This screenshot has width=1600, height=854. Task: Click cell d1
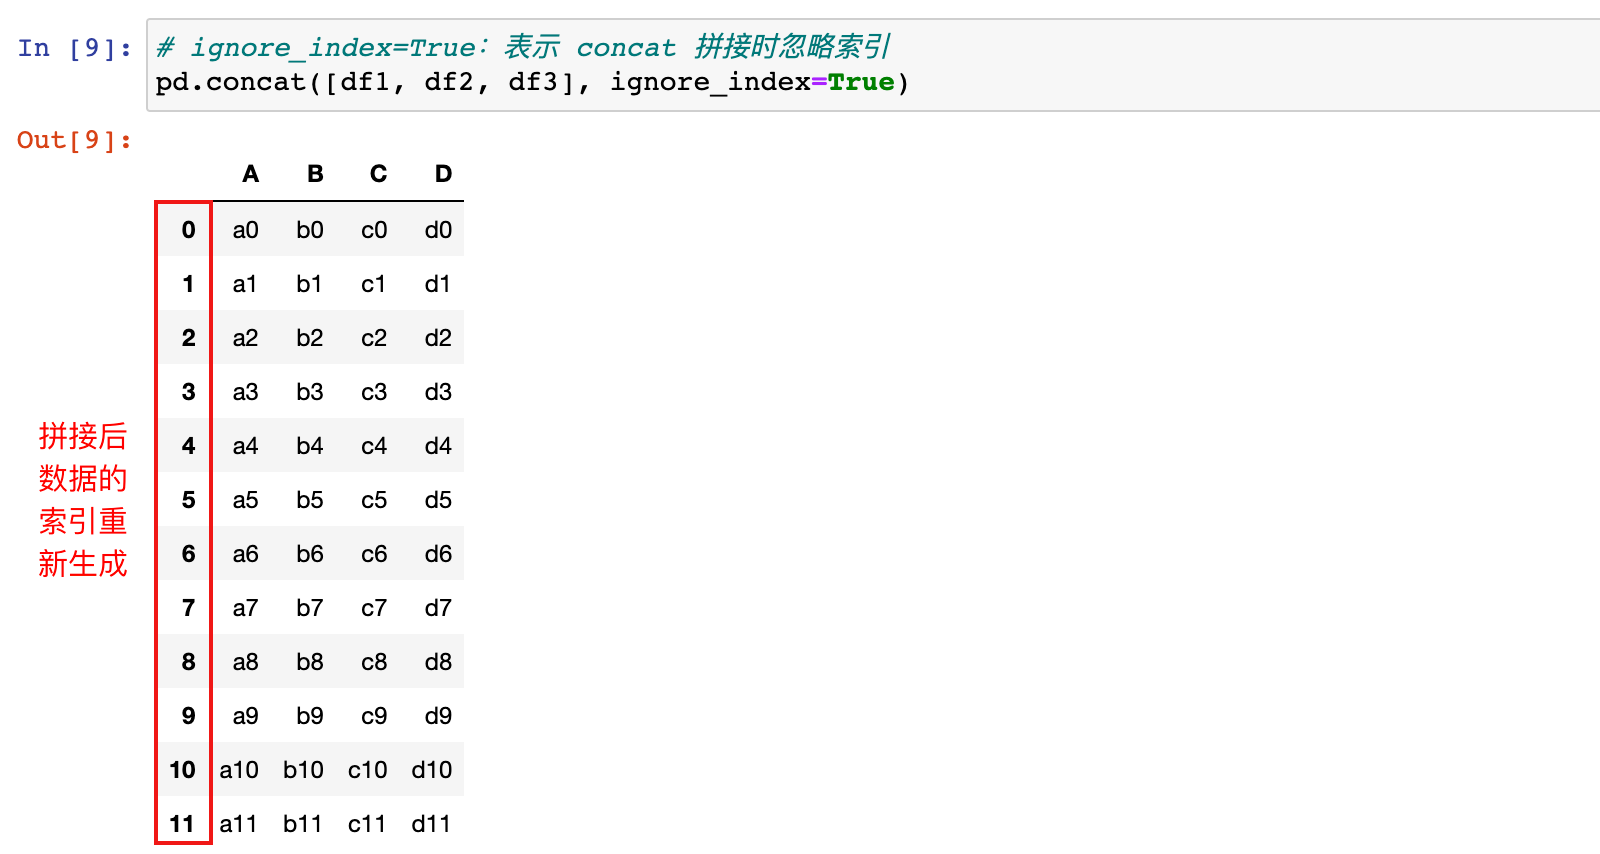click(438, 284)
